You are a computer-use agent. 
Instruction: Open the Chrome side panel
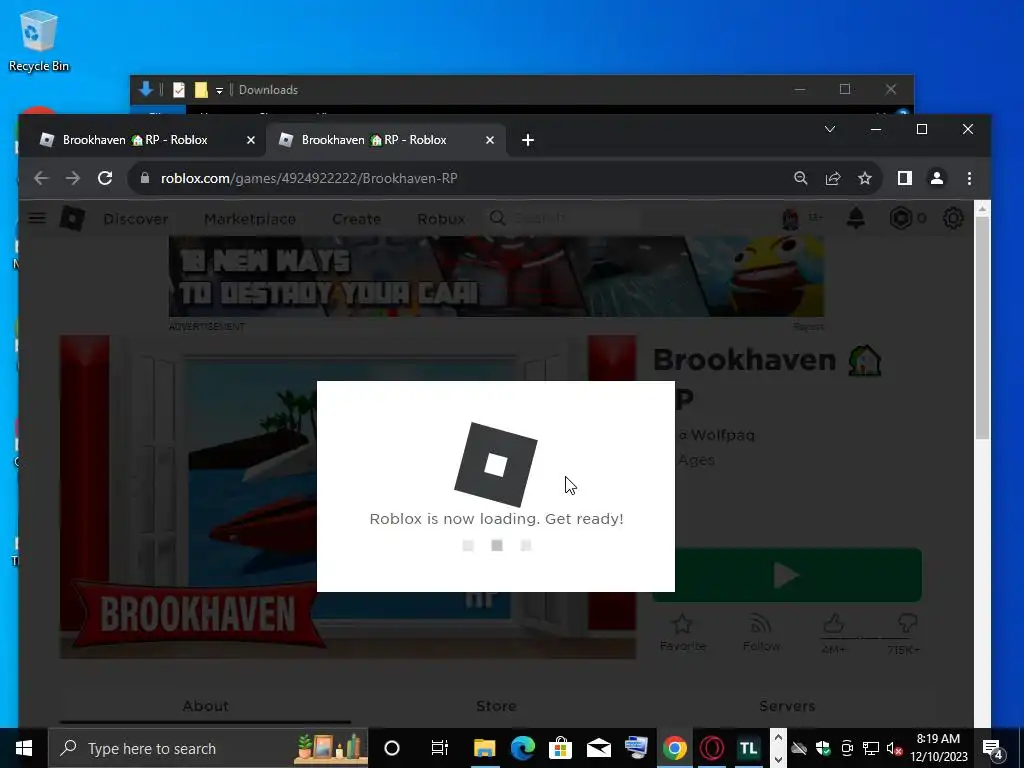(x=904, y=178)
